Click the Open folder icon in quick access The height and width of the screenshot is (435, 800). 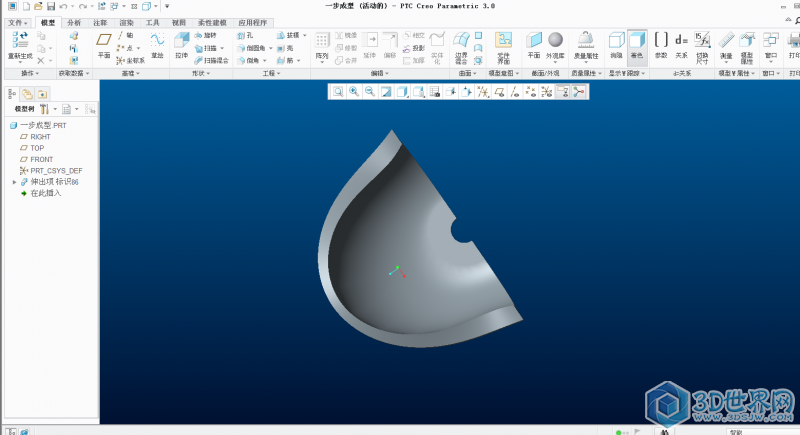point(38,6)
